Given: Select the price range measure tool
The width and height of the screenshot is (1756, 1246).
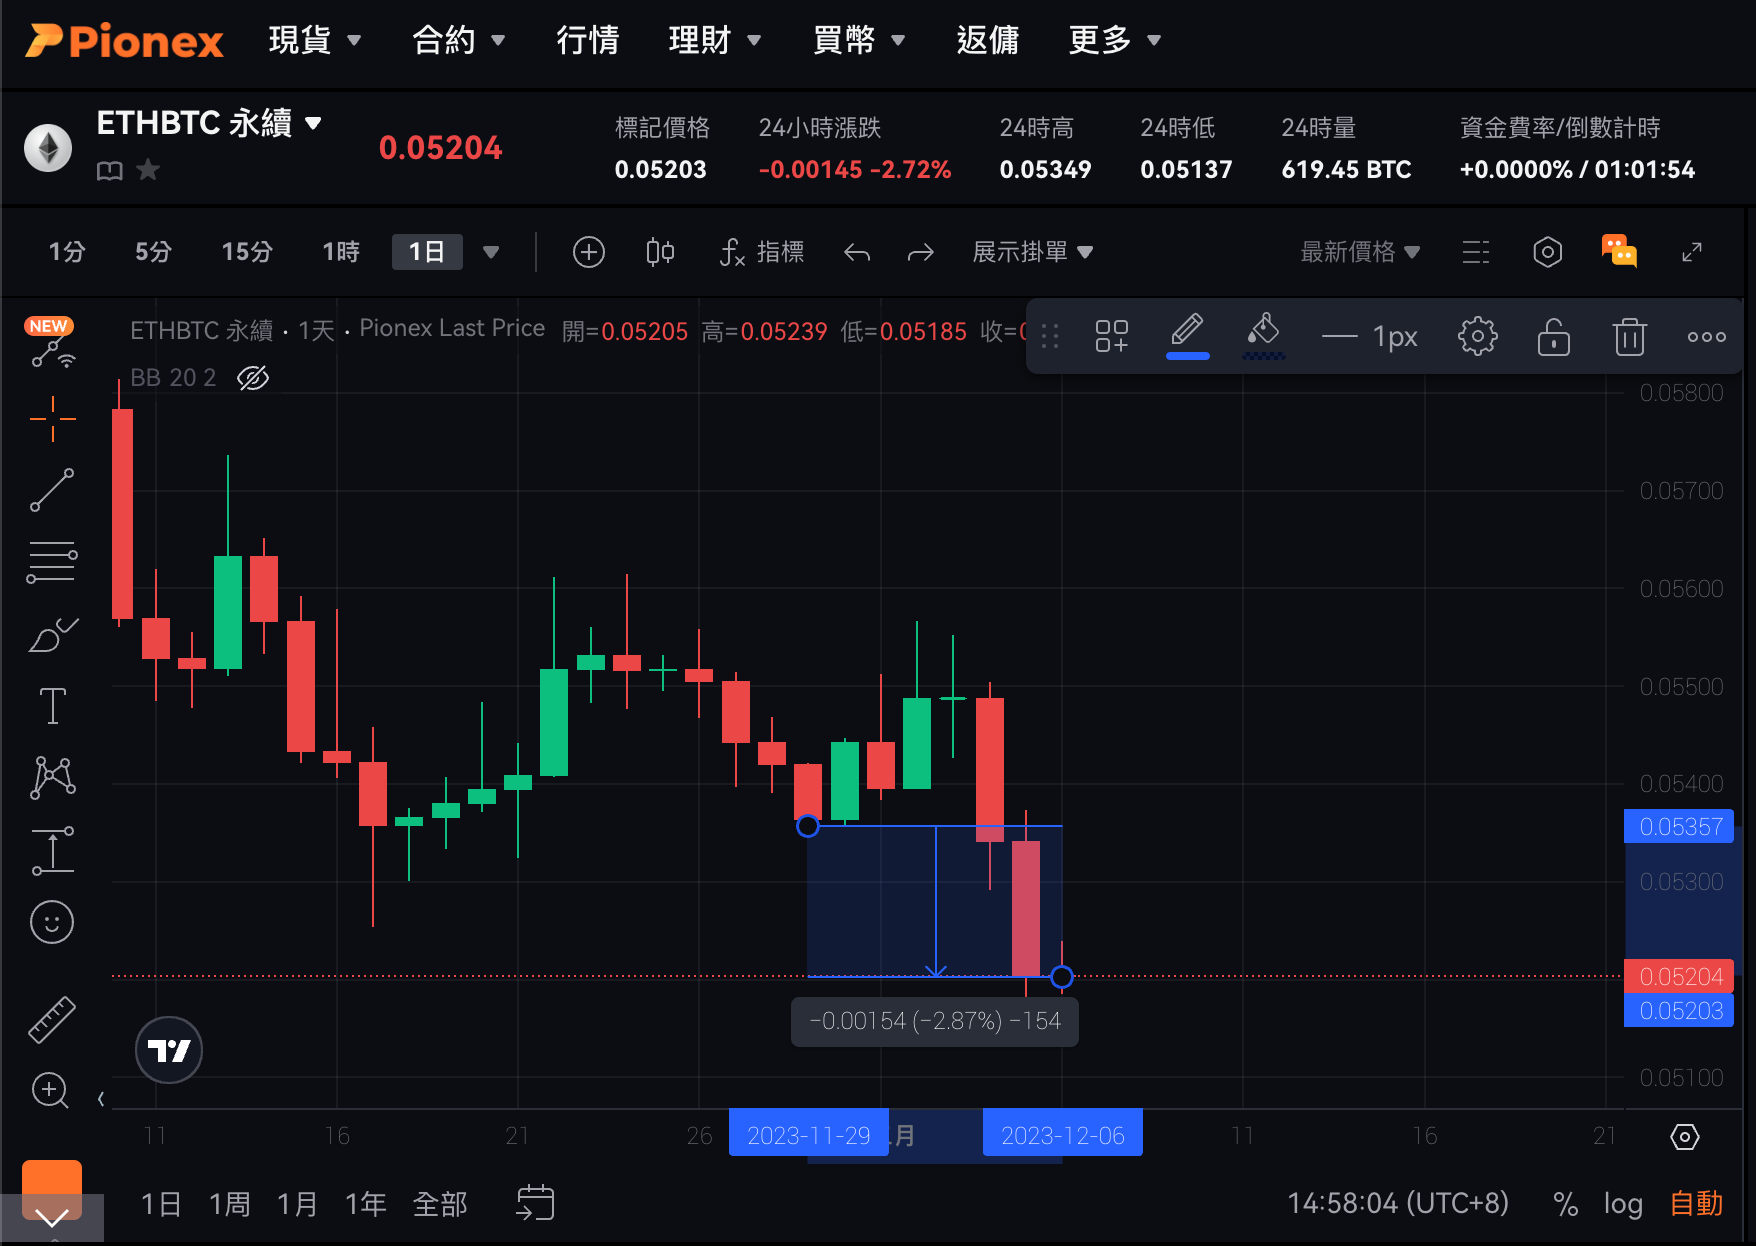Looking at the screenshot, I should pyautogui.click(x=52, y=850).
